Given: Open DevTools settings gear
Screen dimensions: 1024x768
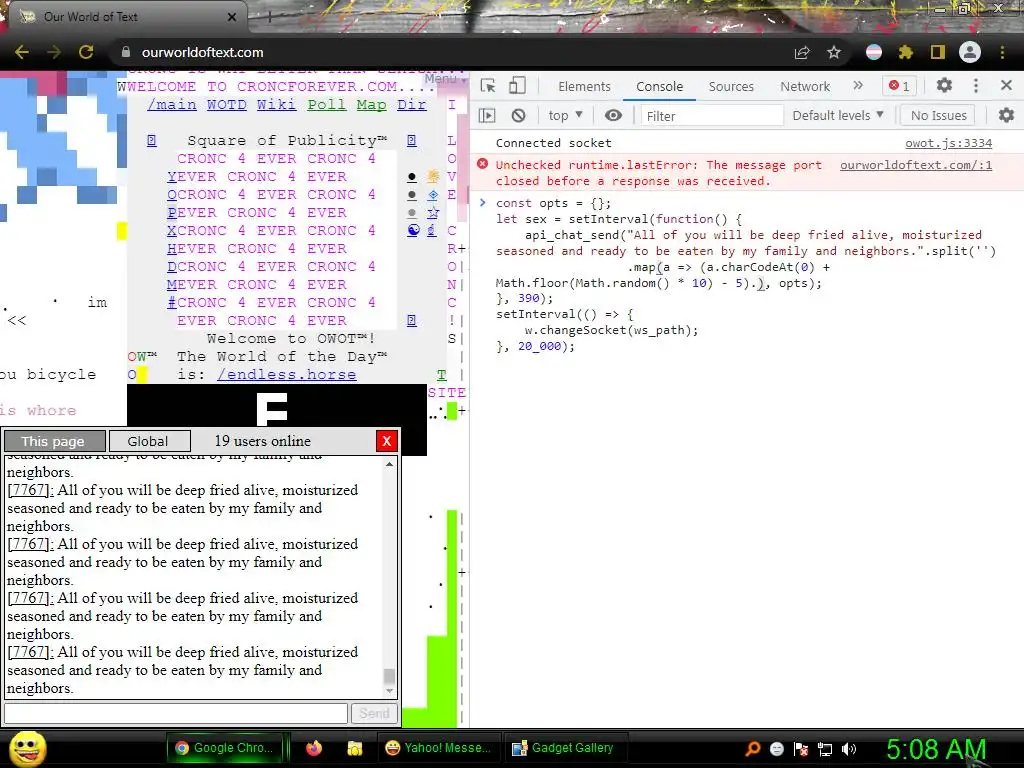Looking at the screenshot, I should (944, 86).
